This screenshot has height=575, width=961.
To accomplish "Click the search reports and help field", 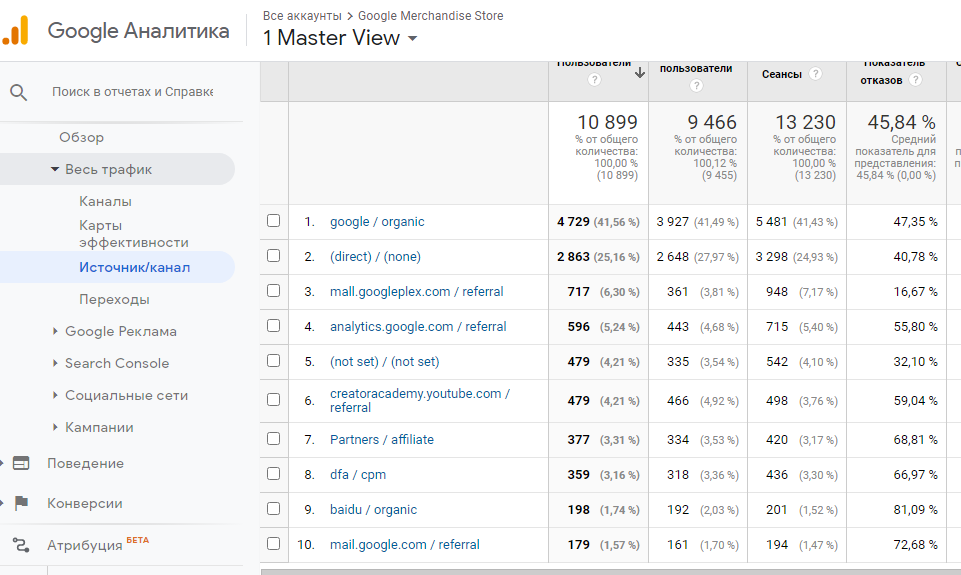I will pos(132,92).
